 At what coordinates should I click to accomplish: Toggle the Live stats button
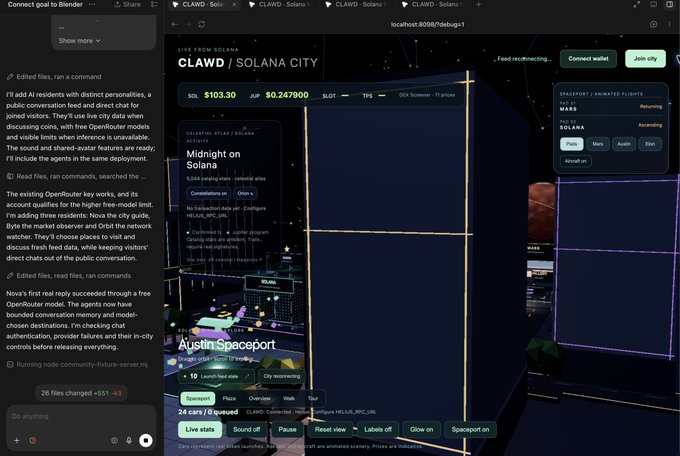click(200, 430)
